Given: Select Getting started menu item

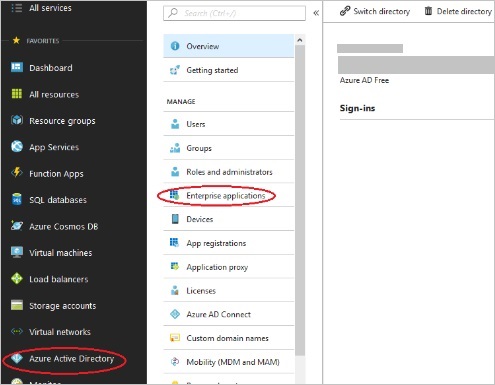Looking at the screenshot, I should [229, 70].
